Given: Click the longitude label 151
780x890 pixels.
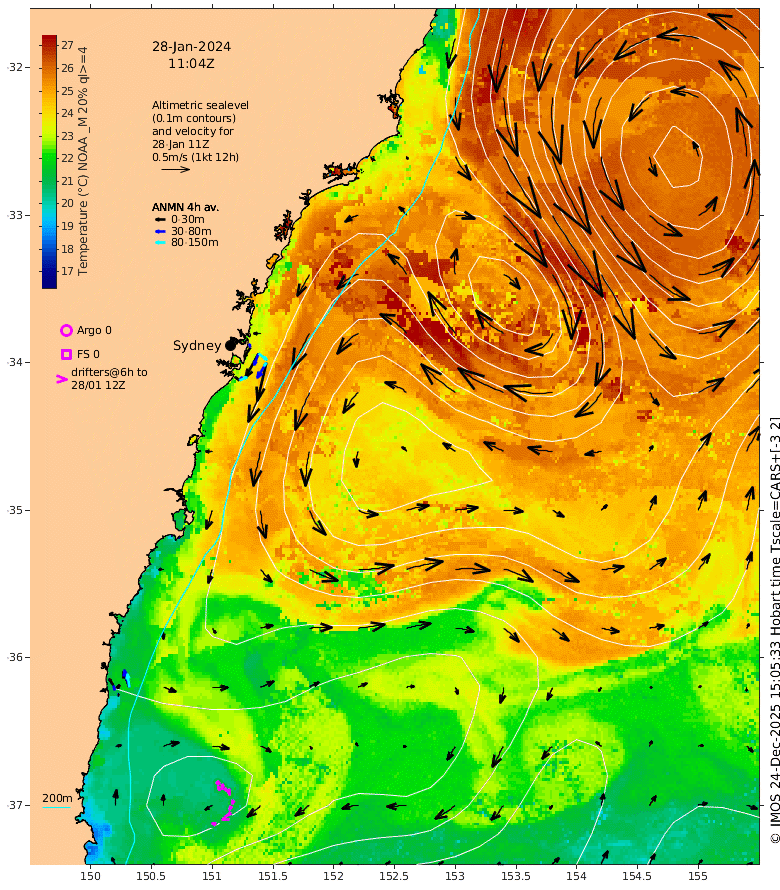Looking at the screenshot, I should point(212,876).
